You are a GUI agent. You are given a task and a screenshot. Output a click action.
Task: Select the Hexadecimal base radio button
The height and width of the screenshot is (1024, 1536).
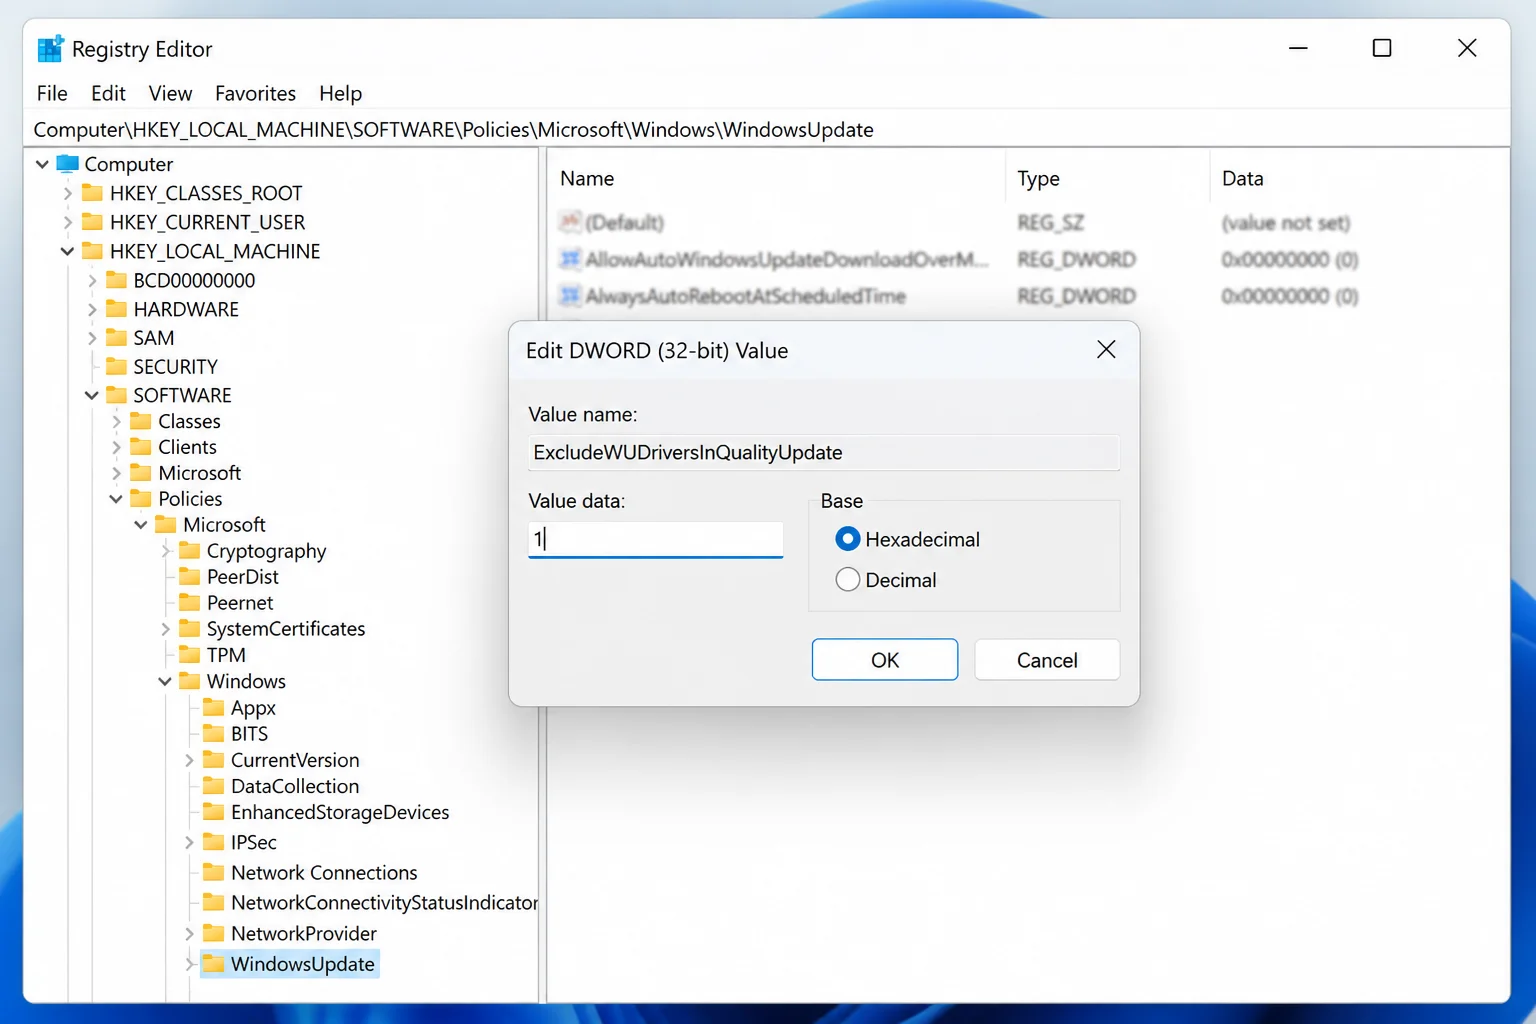coord(847,539)
